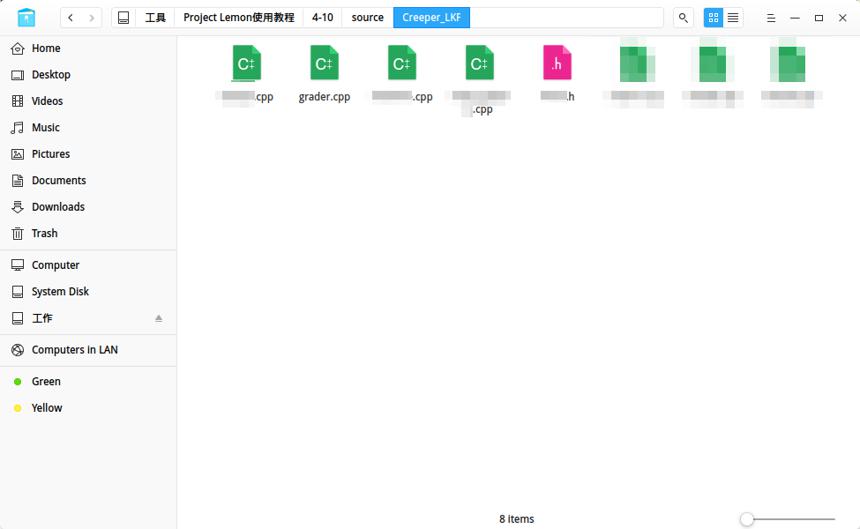Go back with the left arrow
Viewport: 860px width, 529px height.
pos(71,18)
